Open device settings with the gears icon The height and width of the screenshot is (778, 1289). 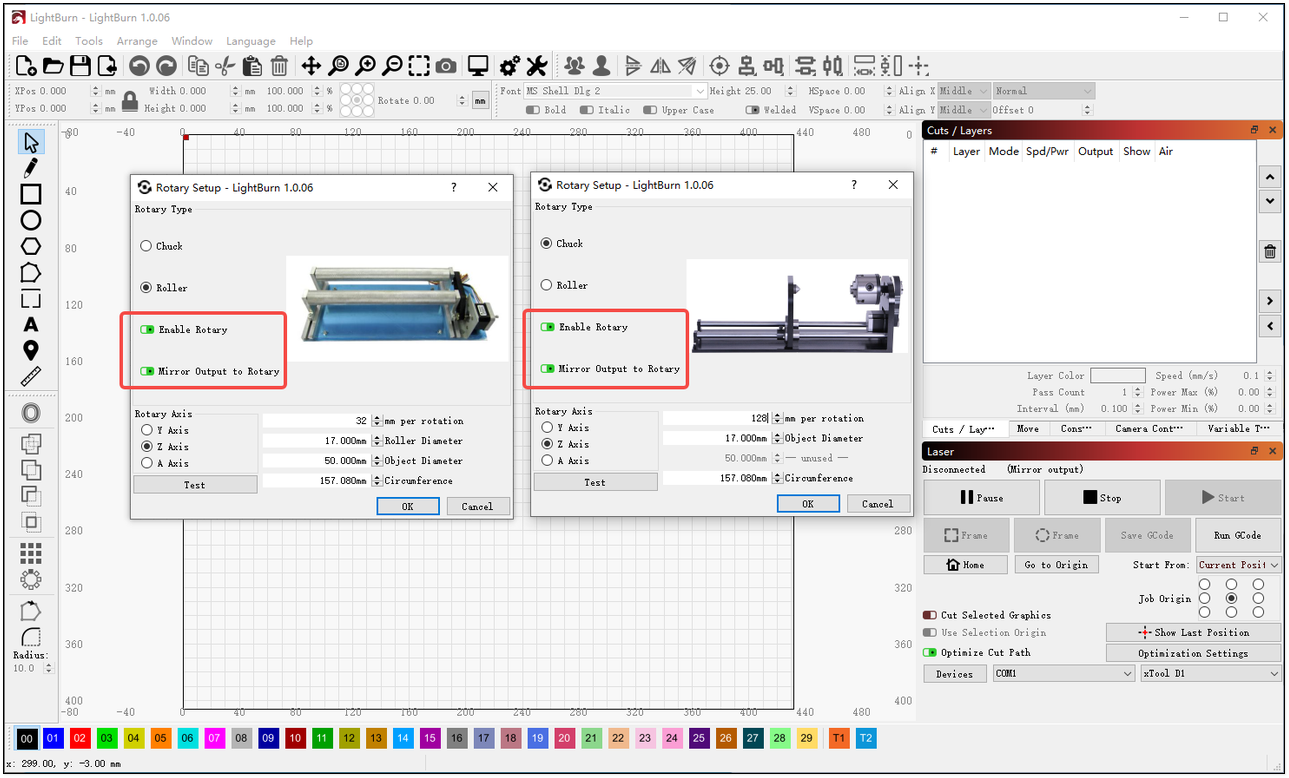point(509,66)
